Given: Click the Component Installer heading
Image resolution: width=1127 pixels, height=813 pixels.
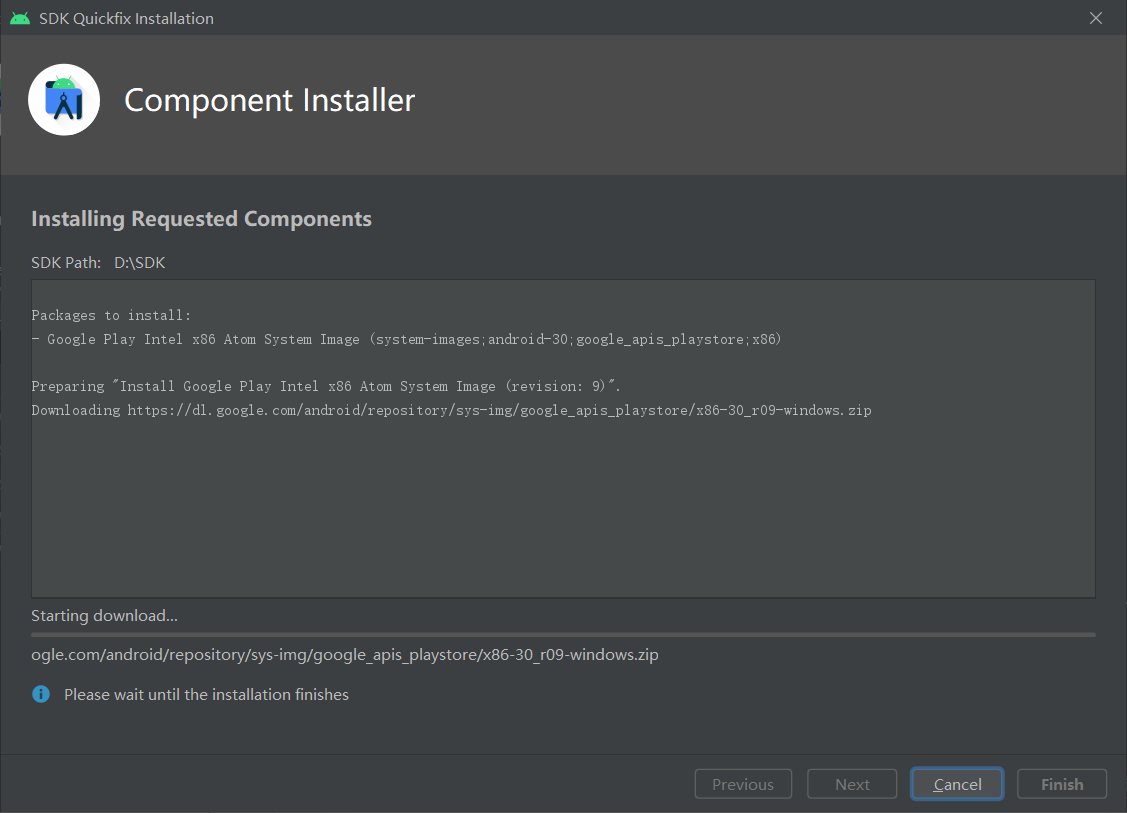Looking at the screenshot, I should [x=268, y=100].
